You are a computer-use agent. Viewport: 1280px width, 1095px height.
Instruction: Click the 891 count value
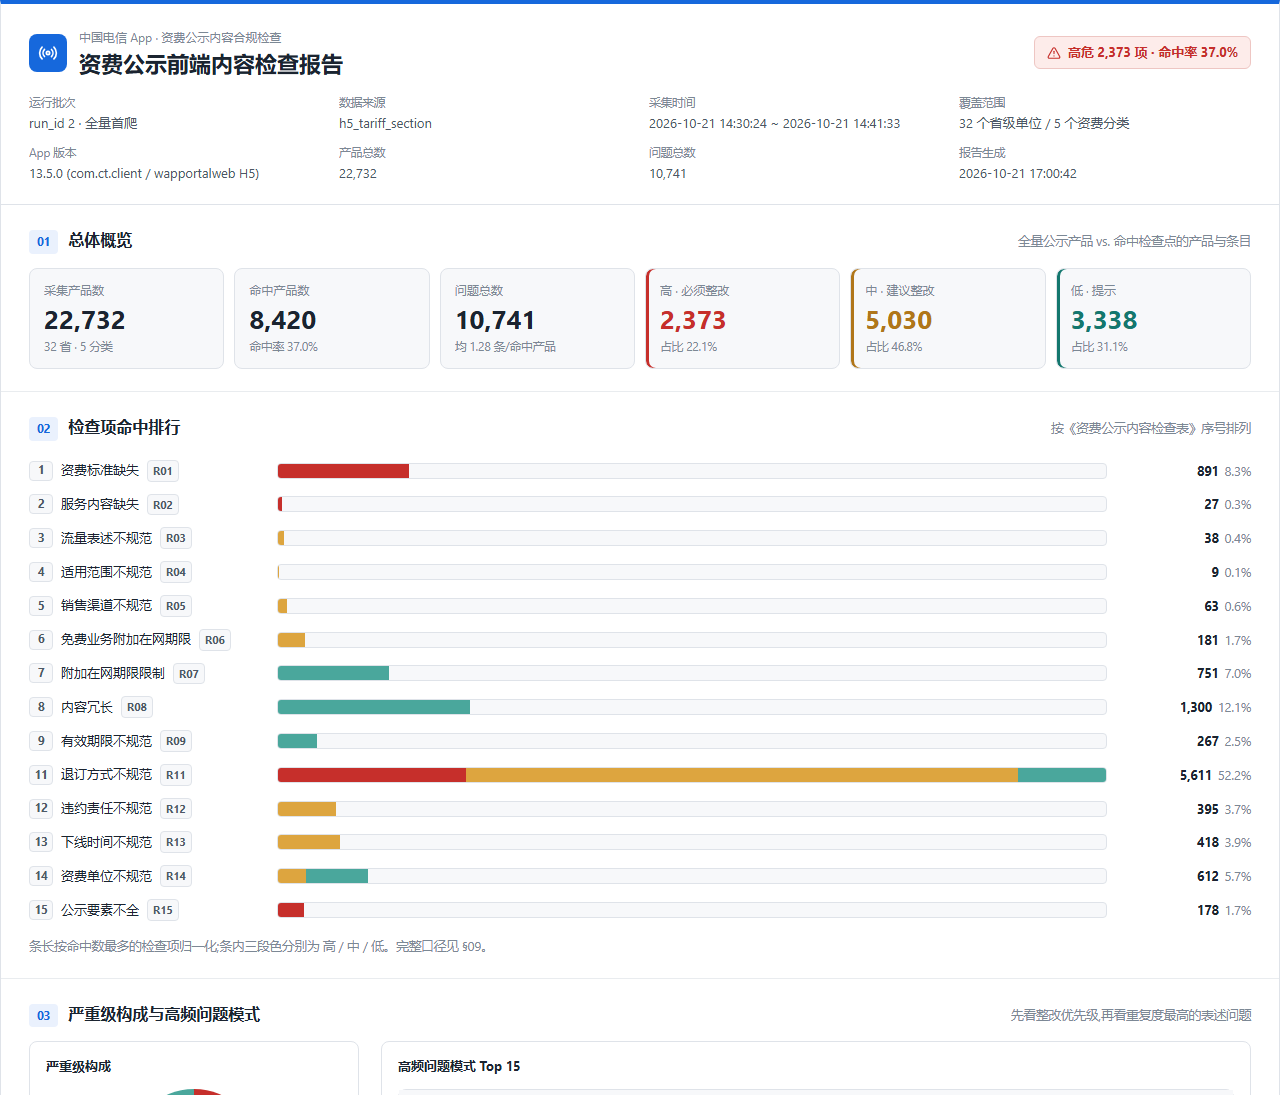[1207, 471]
